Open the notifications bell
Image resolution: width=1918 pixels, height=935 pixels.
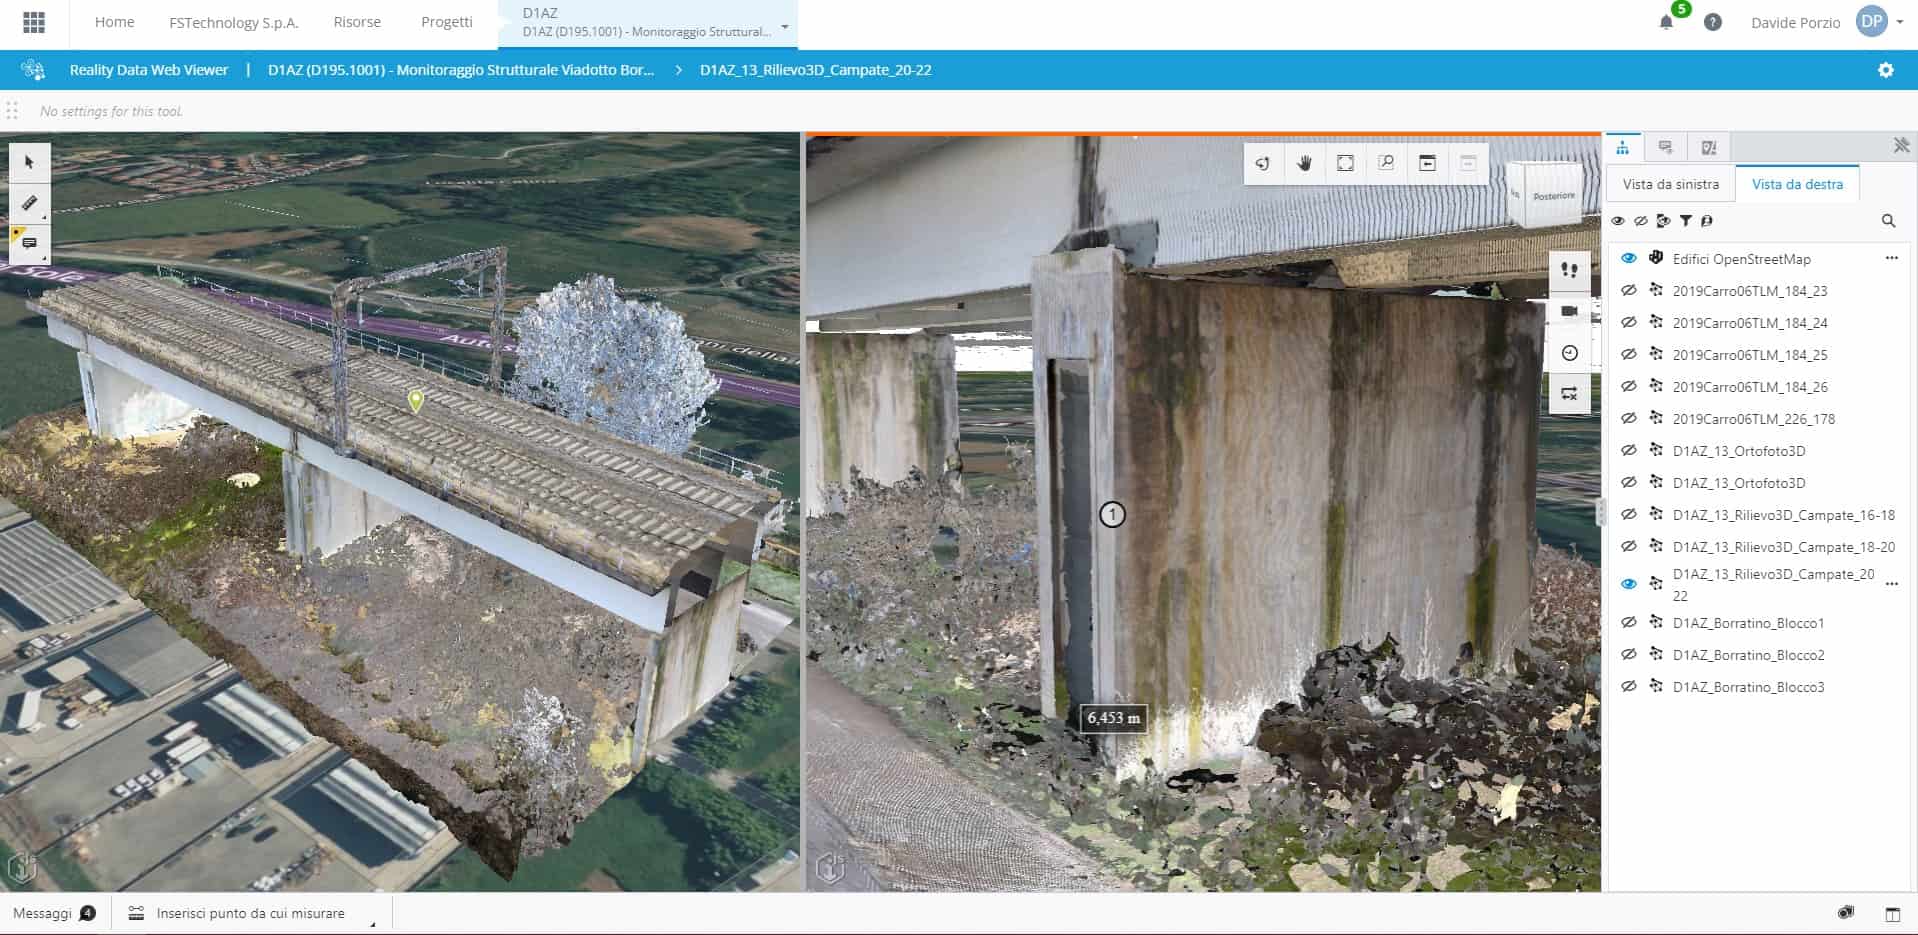[1666, 22]
